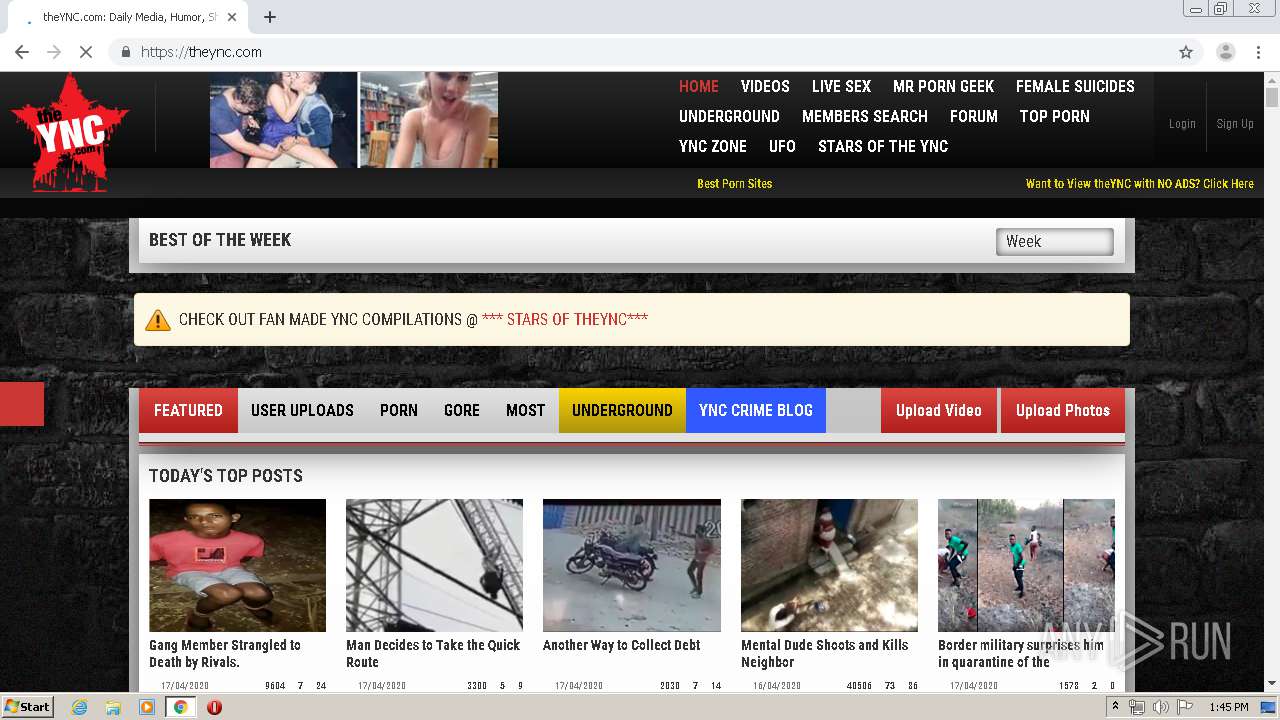The width and height of the screenshot is (1280, 720).
Task: Click the Login link
Action: pyautogui.click(x=1182, y=124)
